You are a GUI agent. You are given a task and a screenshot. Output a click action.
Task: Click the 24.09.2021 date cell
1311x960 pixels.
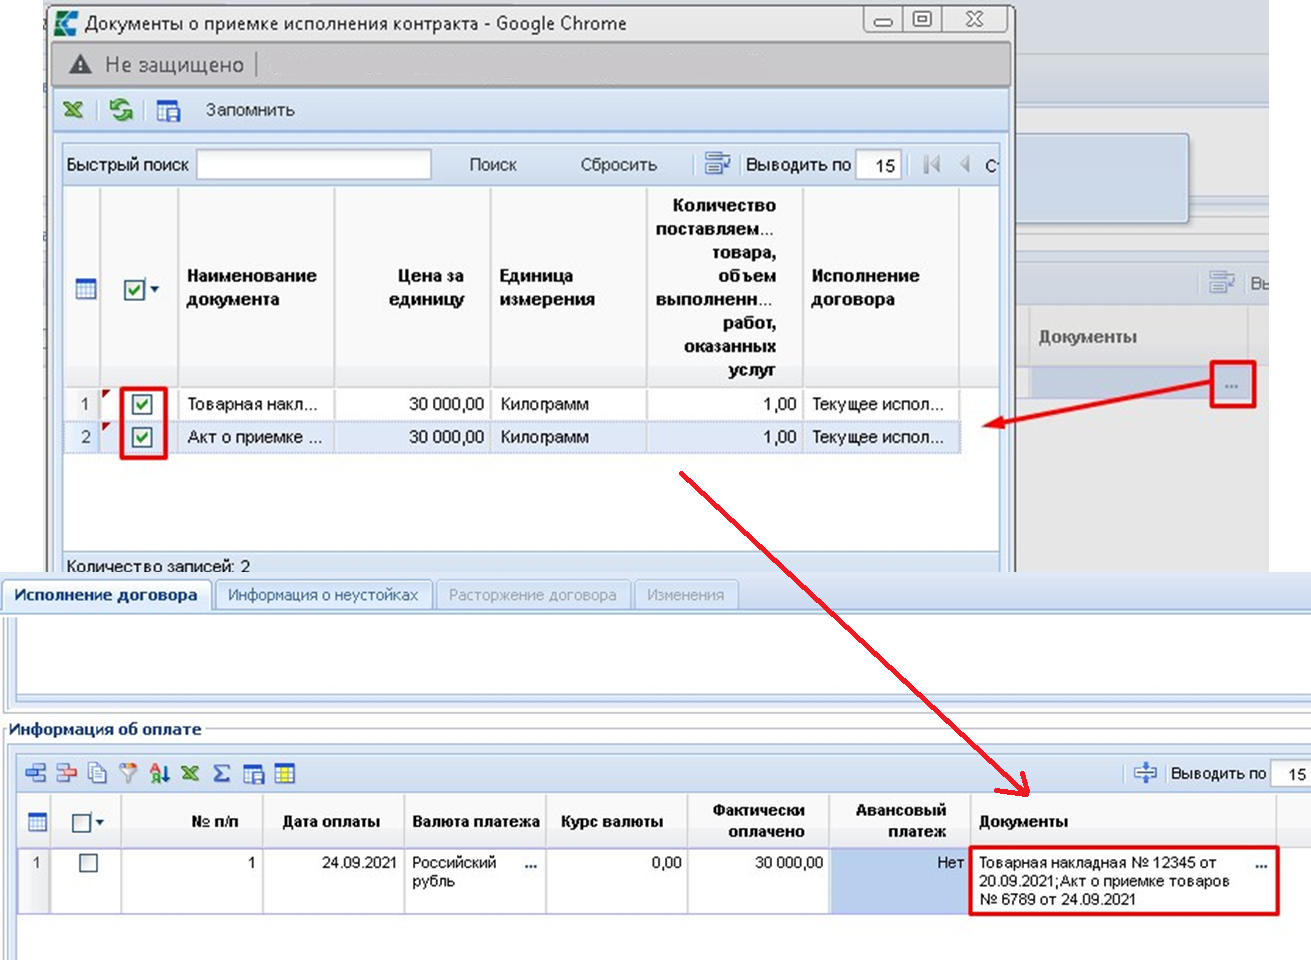[334, 880]
